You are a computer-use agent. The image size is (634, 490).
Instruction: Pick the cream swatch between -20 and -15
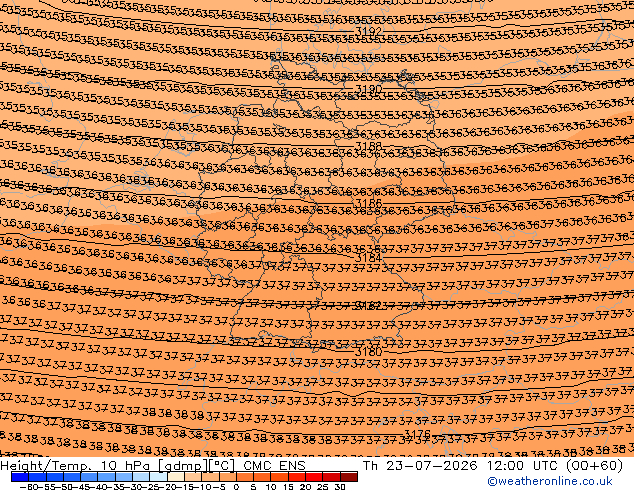(175, 477)
